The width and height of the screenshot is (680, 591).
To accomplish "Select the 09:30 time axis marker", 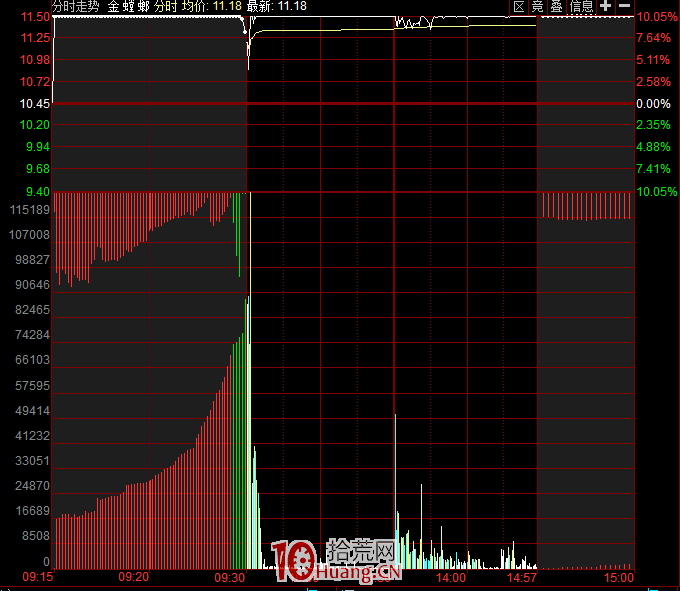I will (230, 578).
